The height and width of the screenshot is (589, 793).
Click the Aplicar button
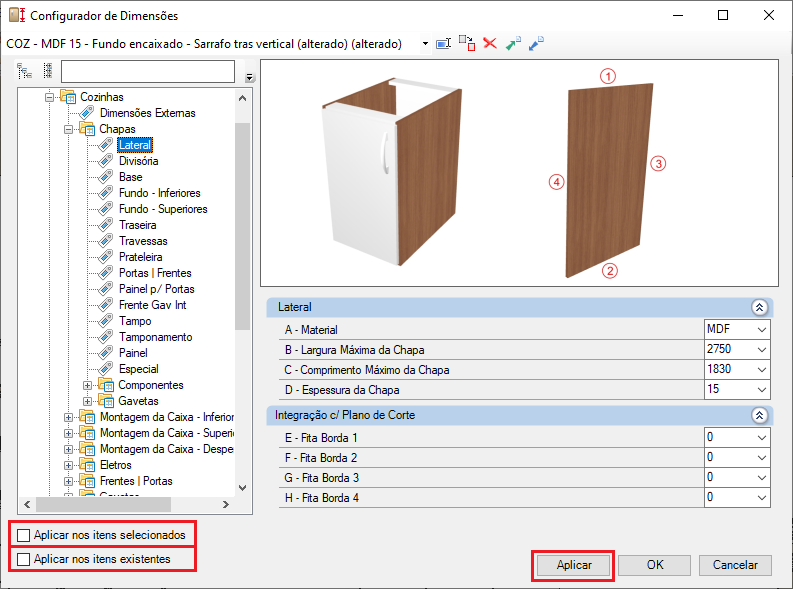pyautogui.click(x=574, y=565)
